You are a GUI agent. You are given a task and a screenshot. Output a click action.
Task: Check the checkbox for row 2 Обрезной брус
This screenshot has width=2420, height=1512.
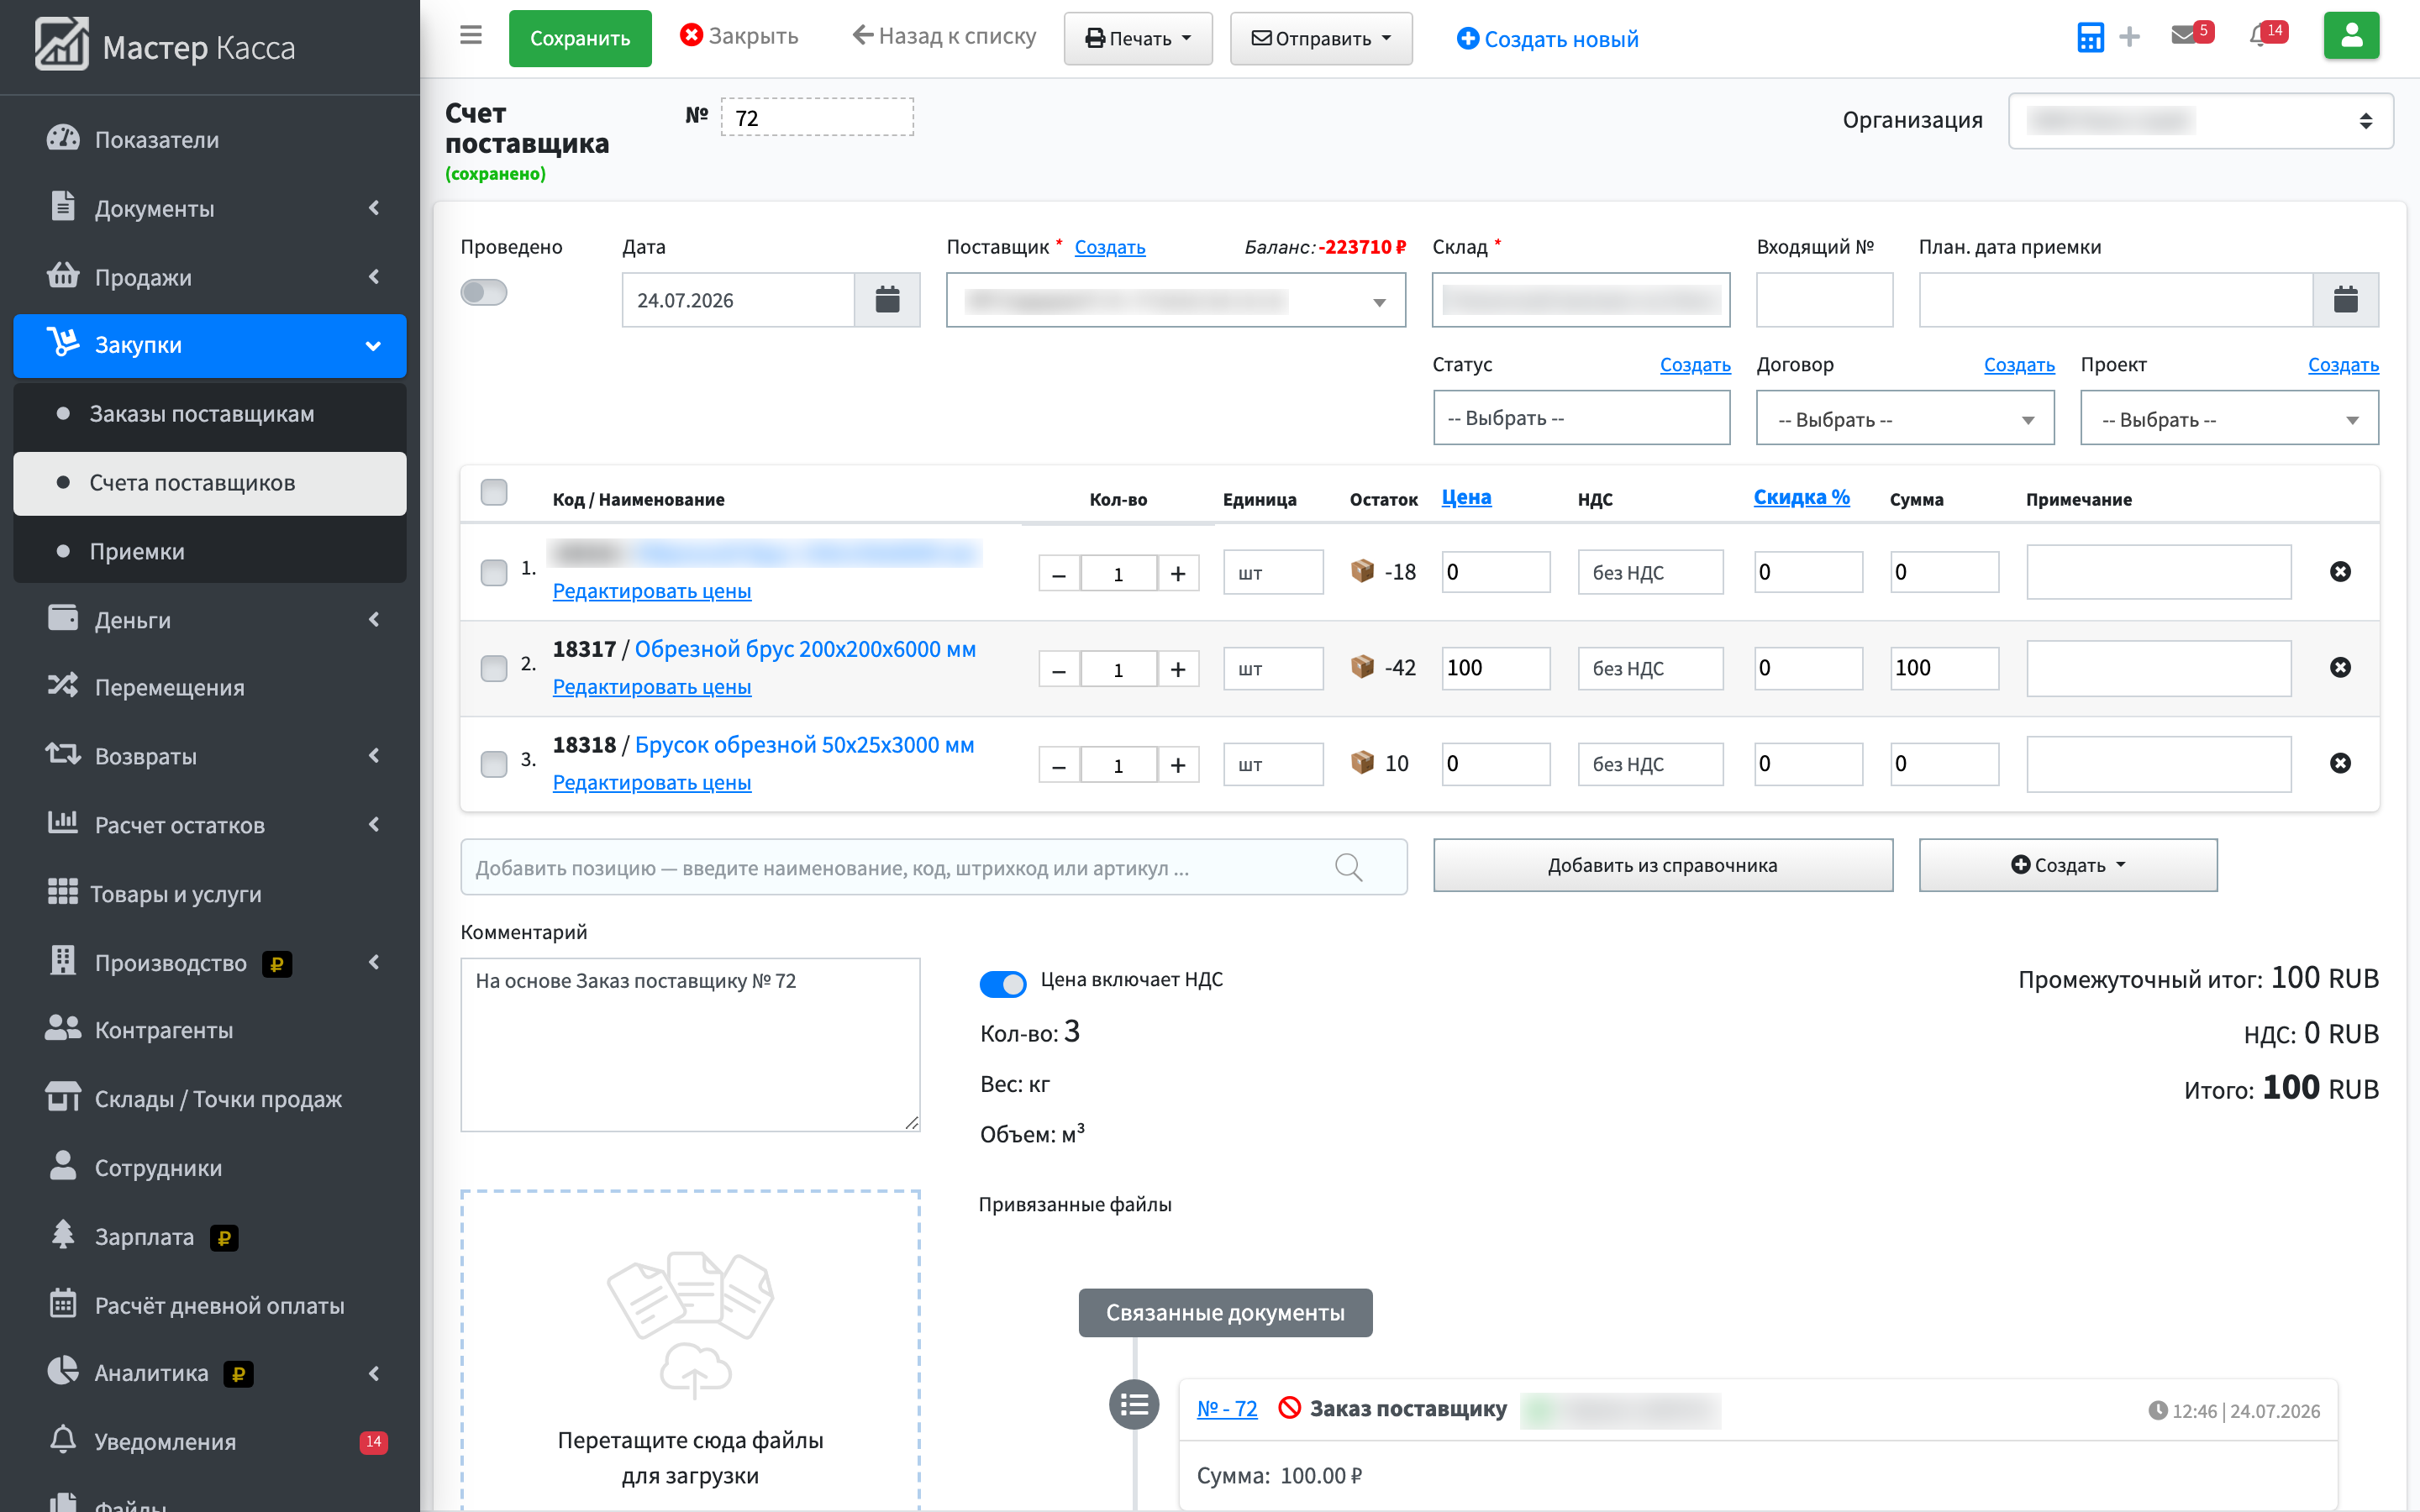point(494,669)
